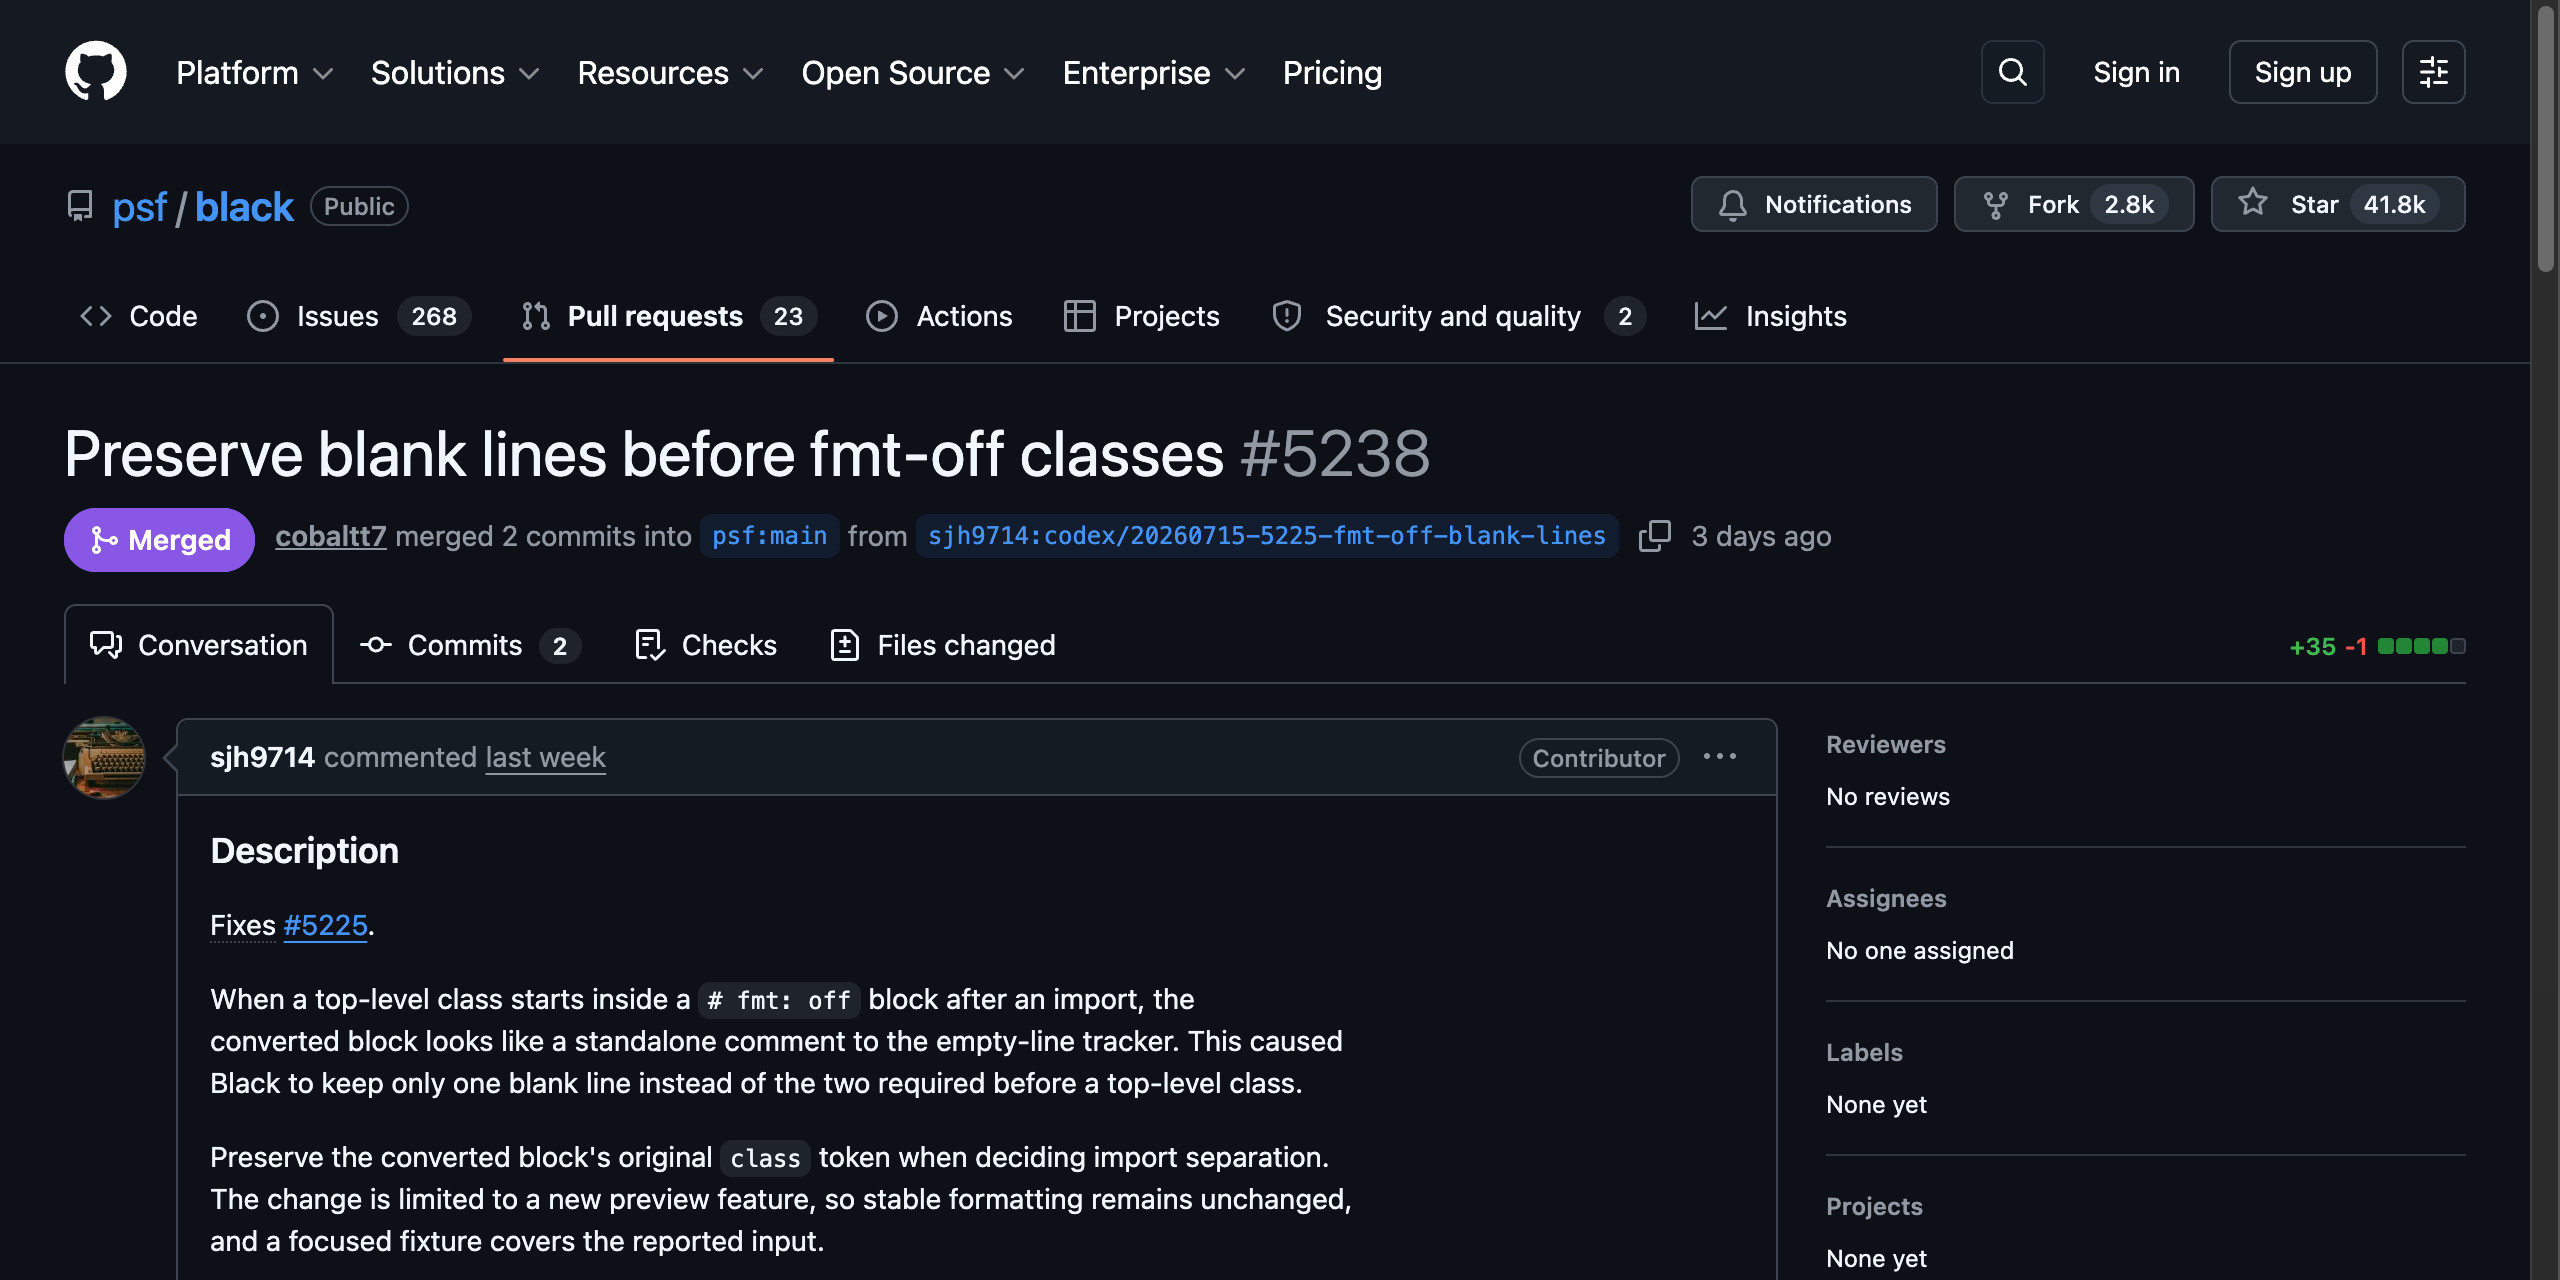
Task: Switch to the Code tab
Action: (x=139, y=316)
